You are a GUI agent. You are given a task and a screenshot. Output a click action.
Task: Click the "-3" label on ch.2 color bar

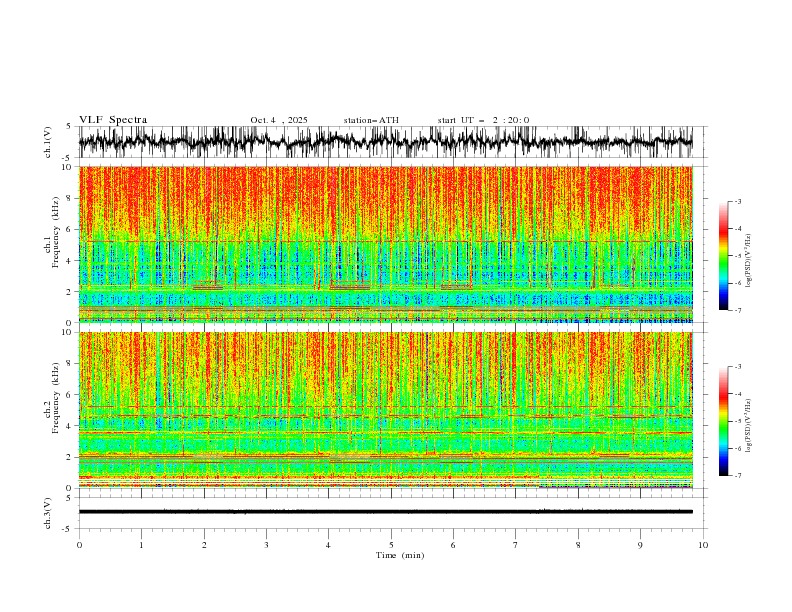point(737,367)
